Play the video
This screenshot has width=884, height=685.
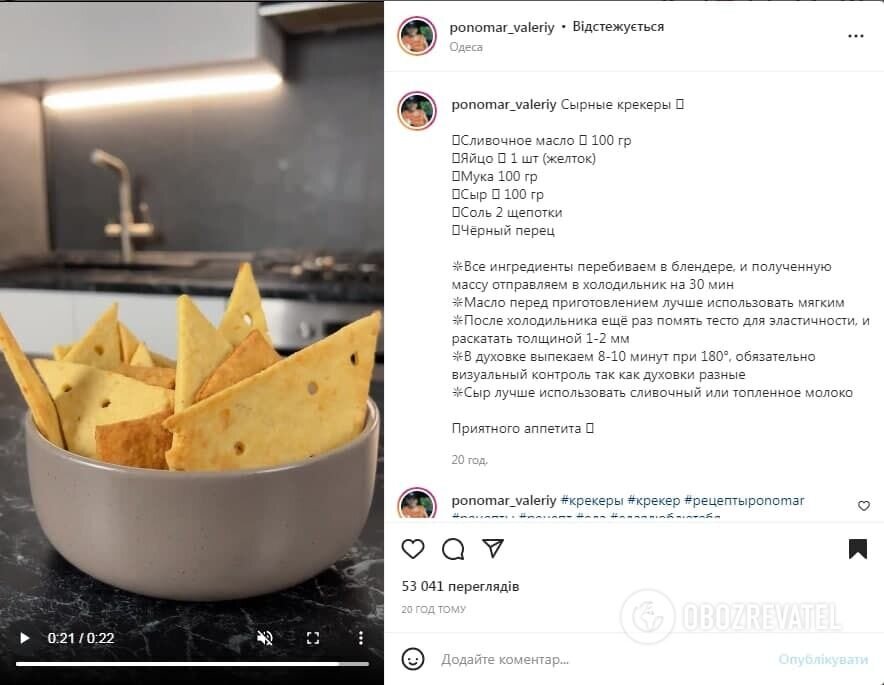coord(24,638)
